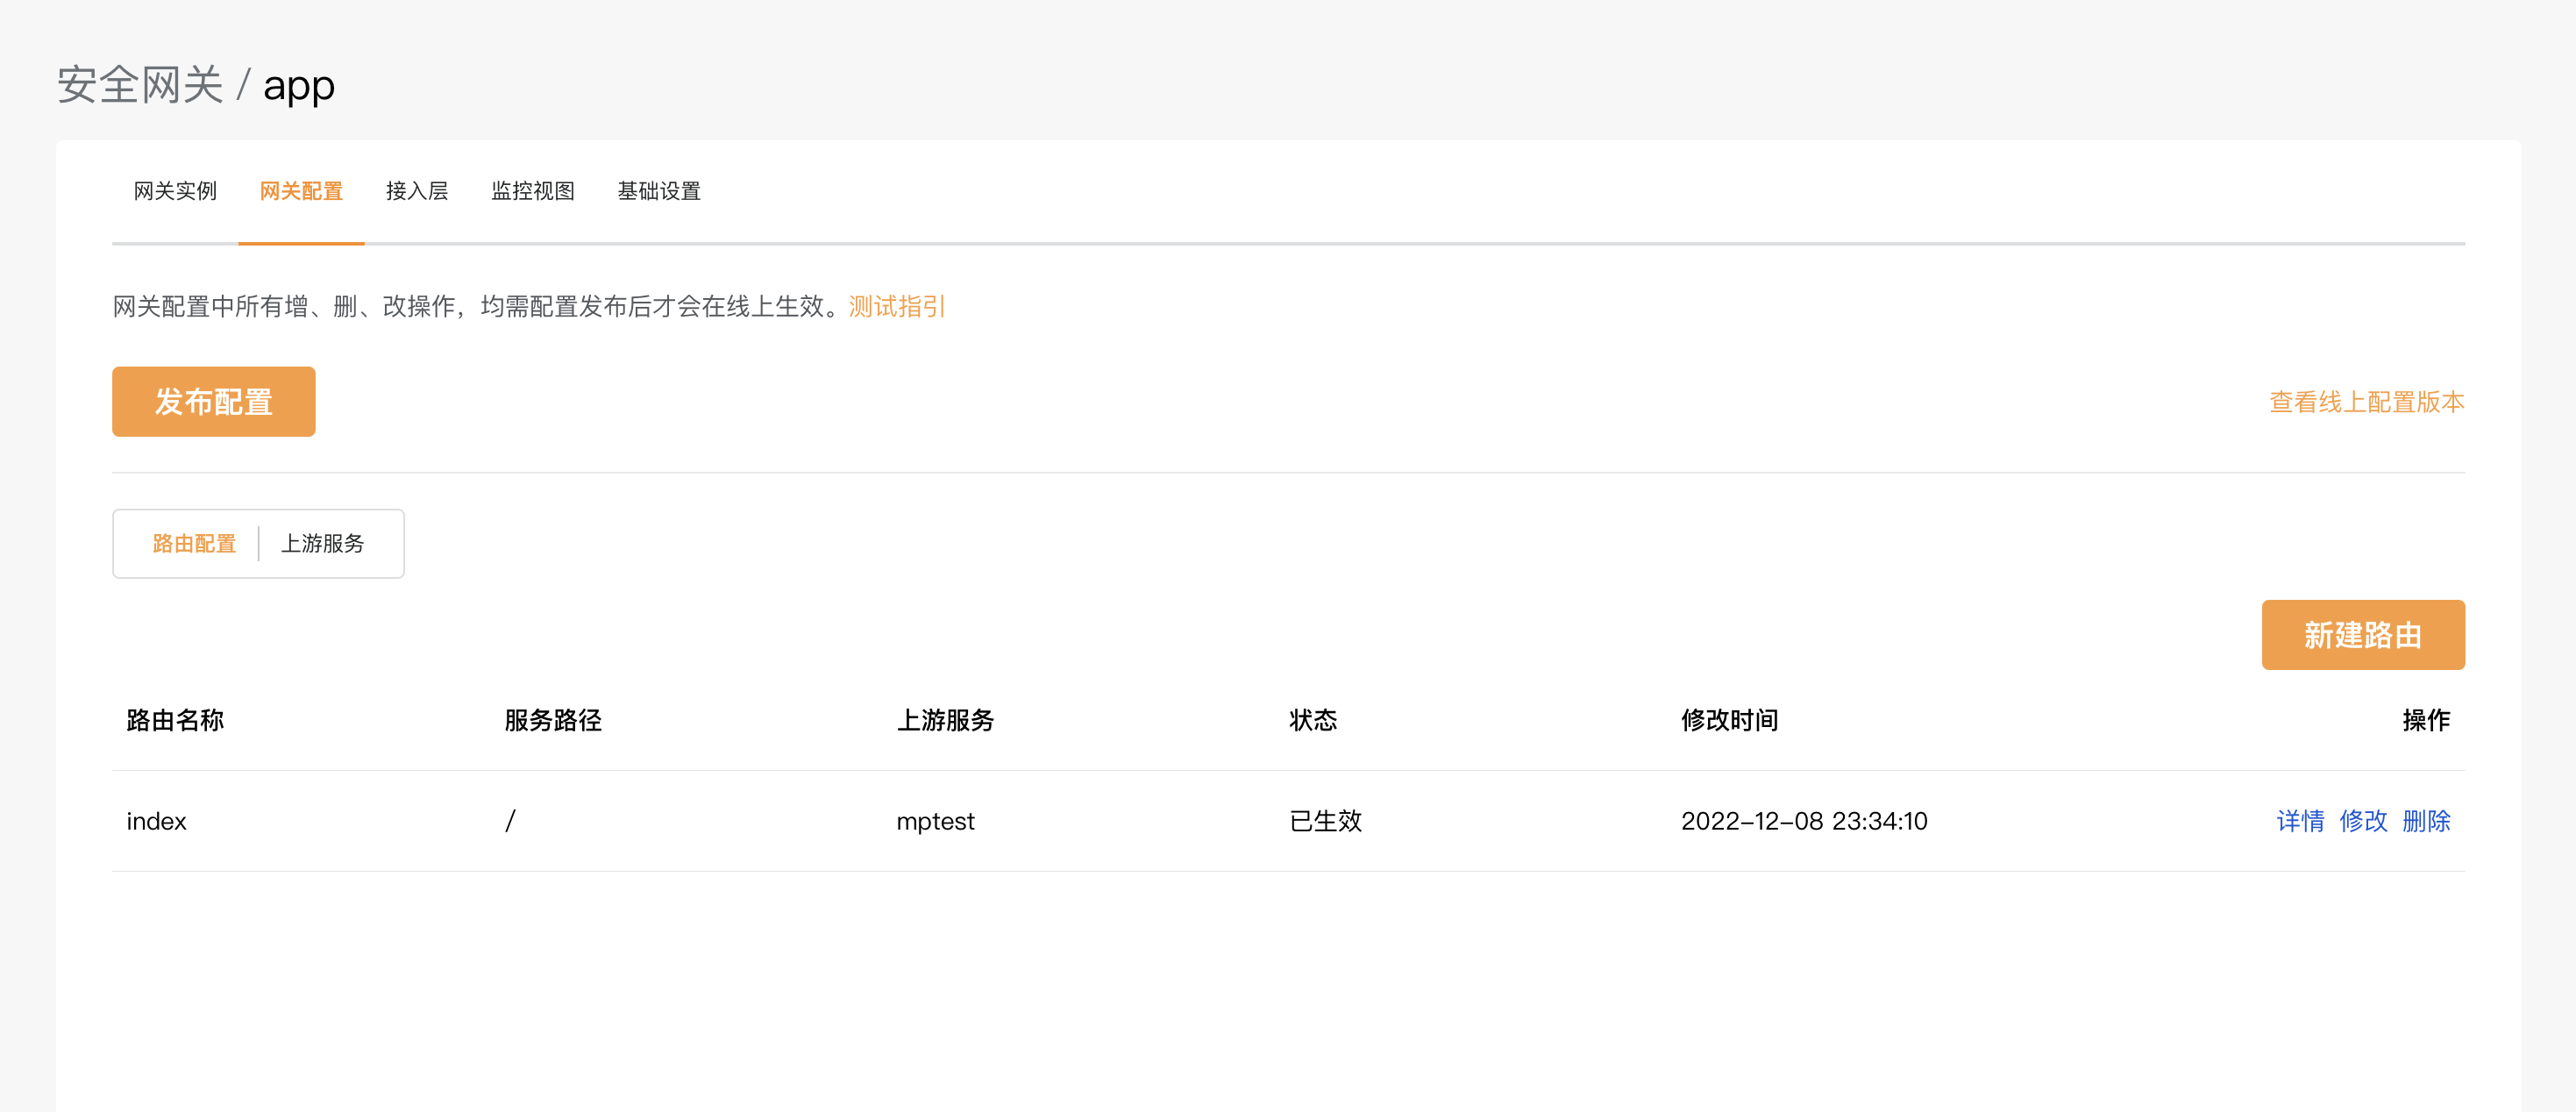Image resolution: width=2576 pixels, height=1112 pixels.
Task: View 详情 for the index route
Action: 2300,821
